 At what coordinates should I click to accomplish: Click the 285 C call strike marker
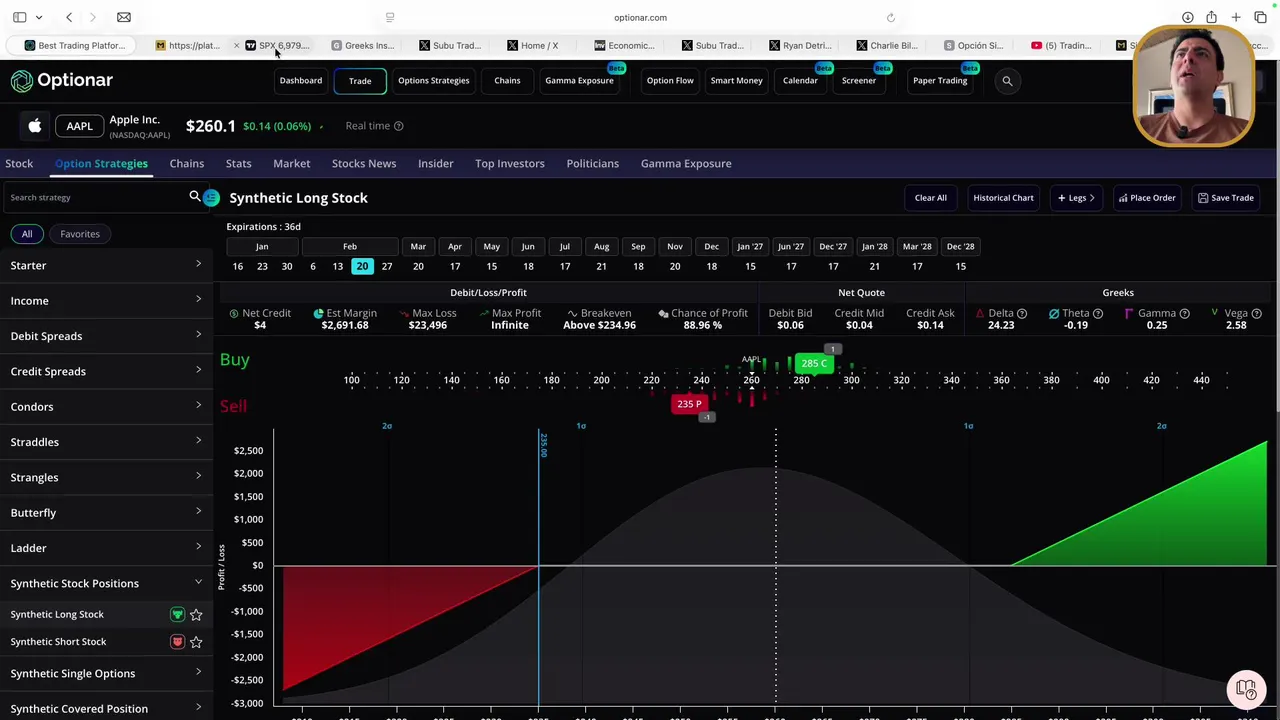tap(814, 363)
